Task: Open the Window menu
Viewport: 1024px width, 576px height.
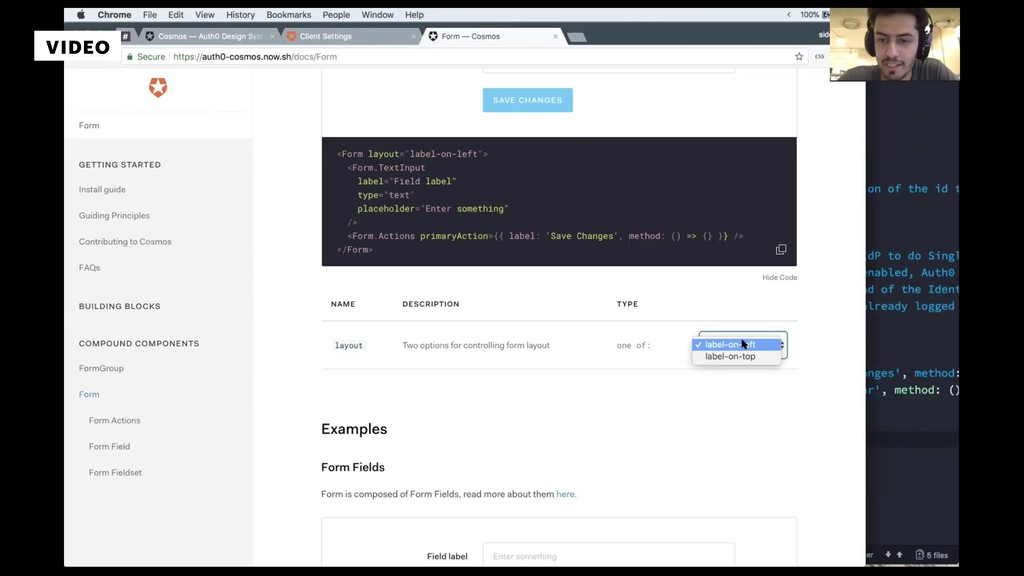Action: click(377, 14)
